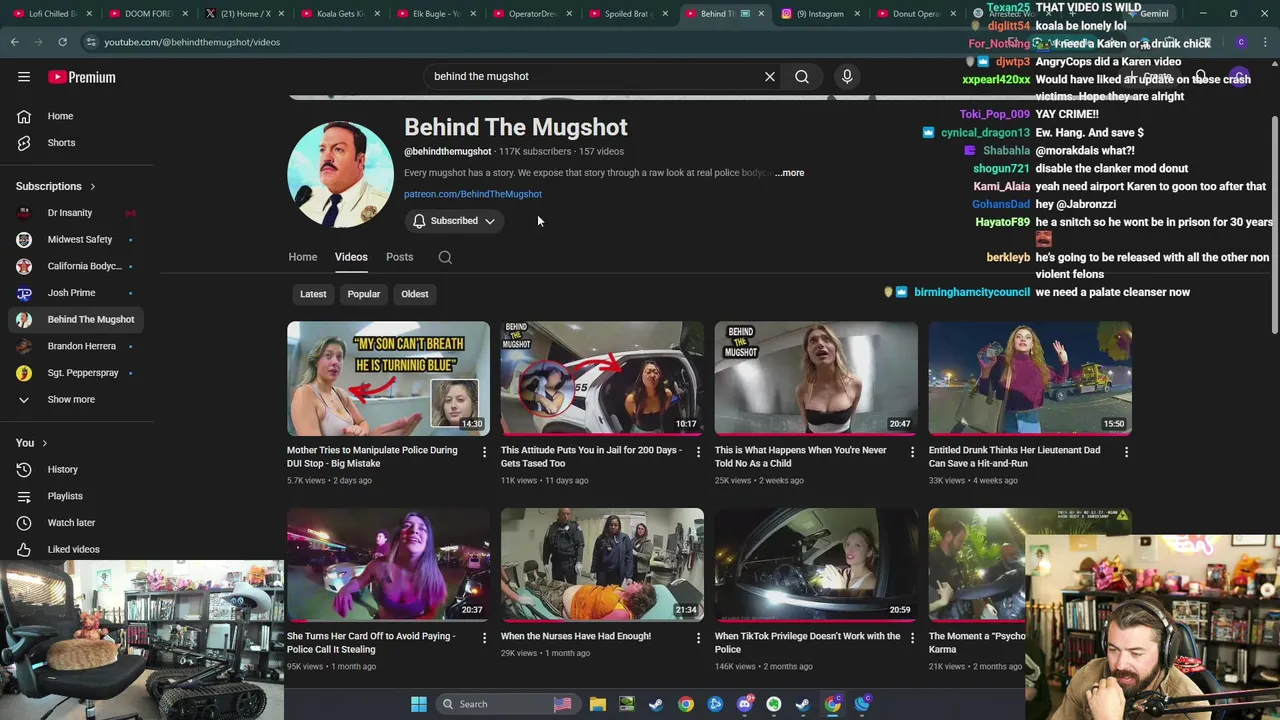The image size is (1280, 720).
Task: Submit search with magnifier icon
Action: [x=802, y=76]
